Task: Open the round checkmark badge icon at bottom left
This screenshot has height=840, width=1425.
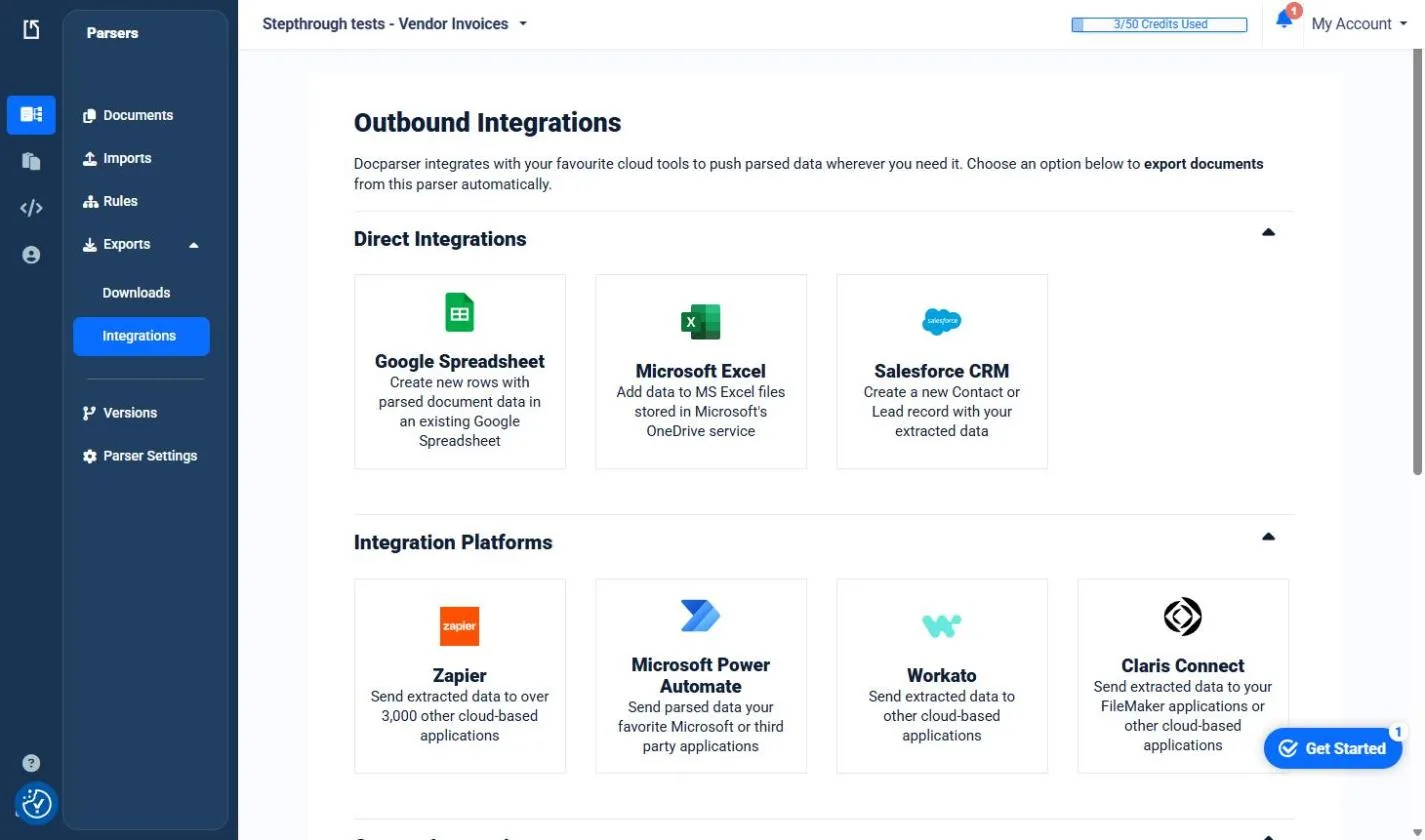Action: click(37, 803)
